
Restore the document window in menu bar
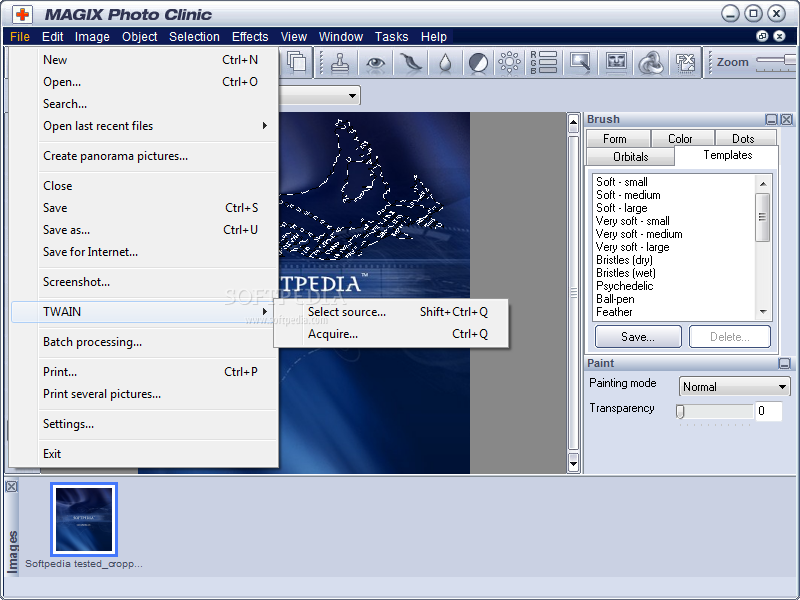pyautogui.click(x=762, y=36)
